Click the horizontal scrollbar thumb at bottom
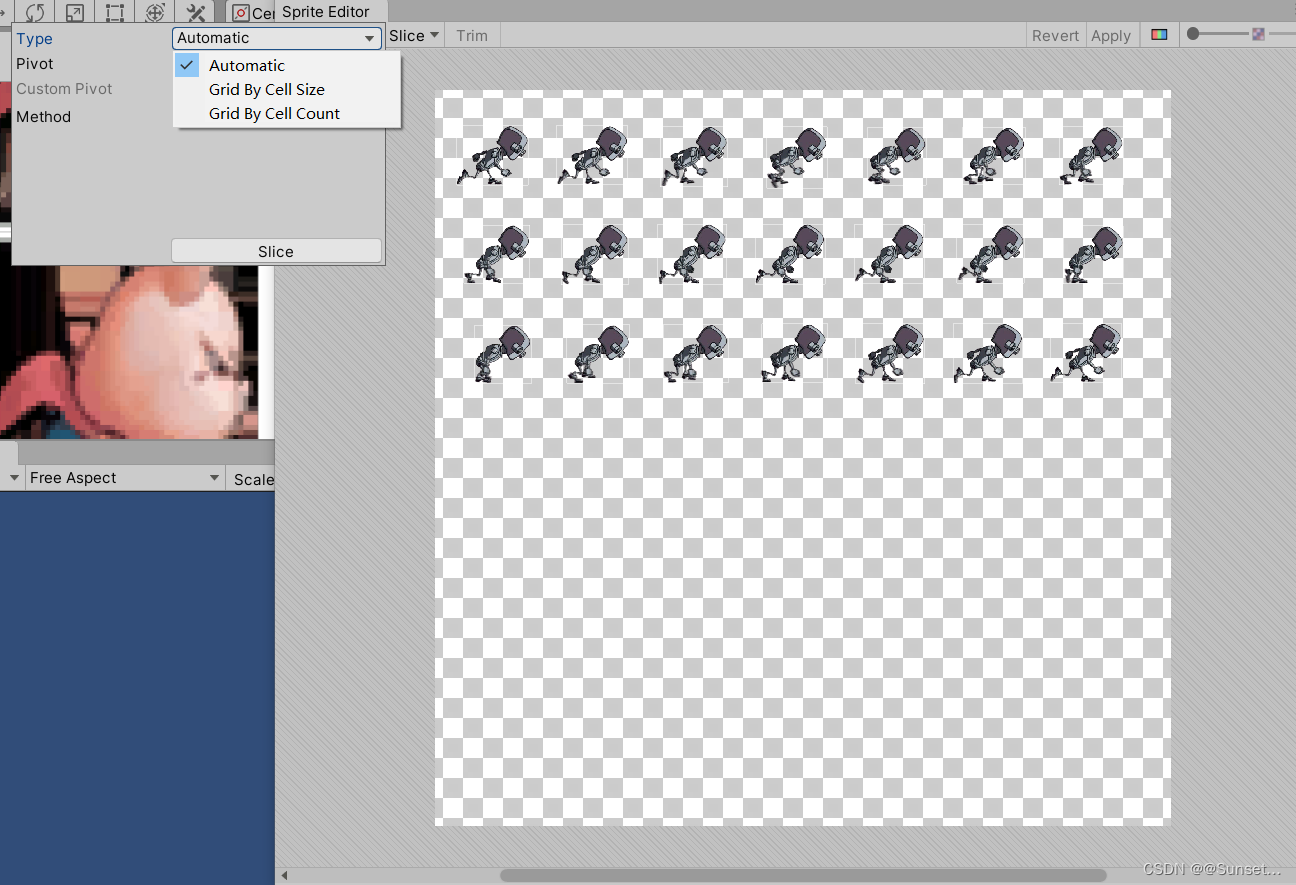The image size is (1296, 885). tap(803, 875)
